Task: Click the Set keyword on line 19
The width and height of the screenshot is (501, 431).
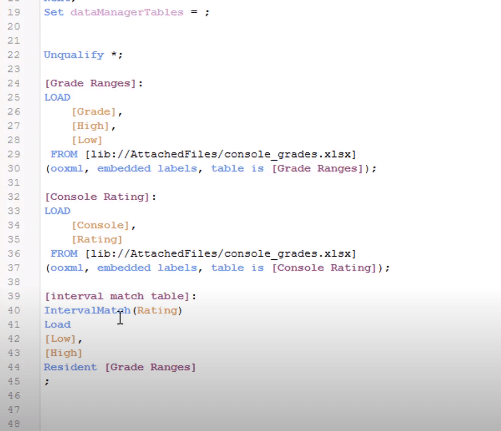Action: (53, 12)
